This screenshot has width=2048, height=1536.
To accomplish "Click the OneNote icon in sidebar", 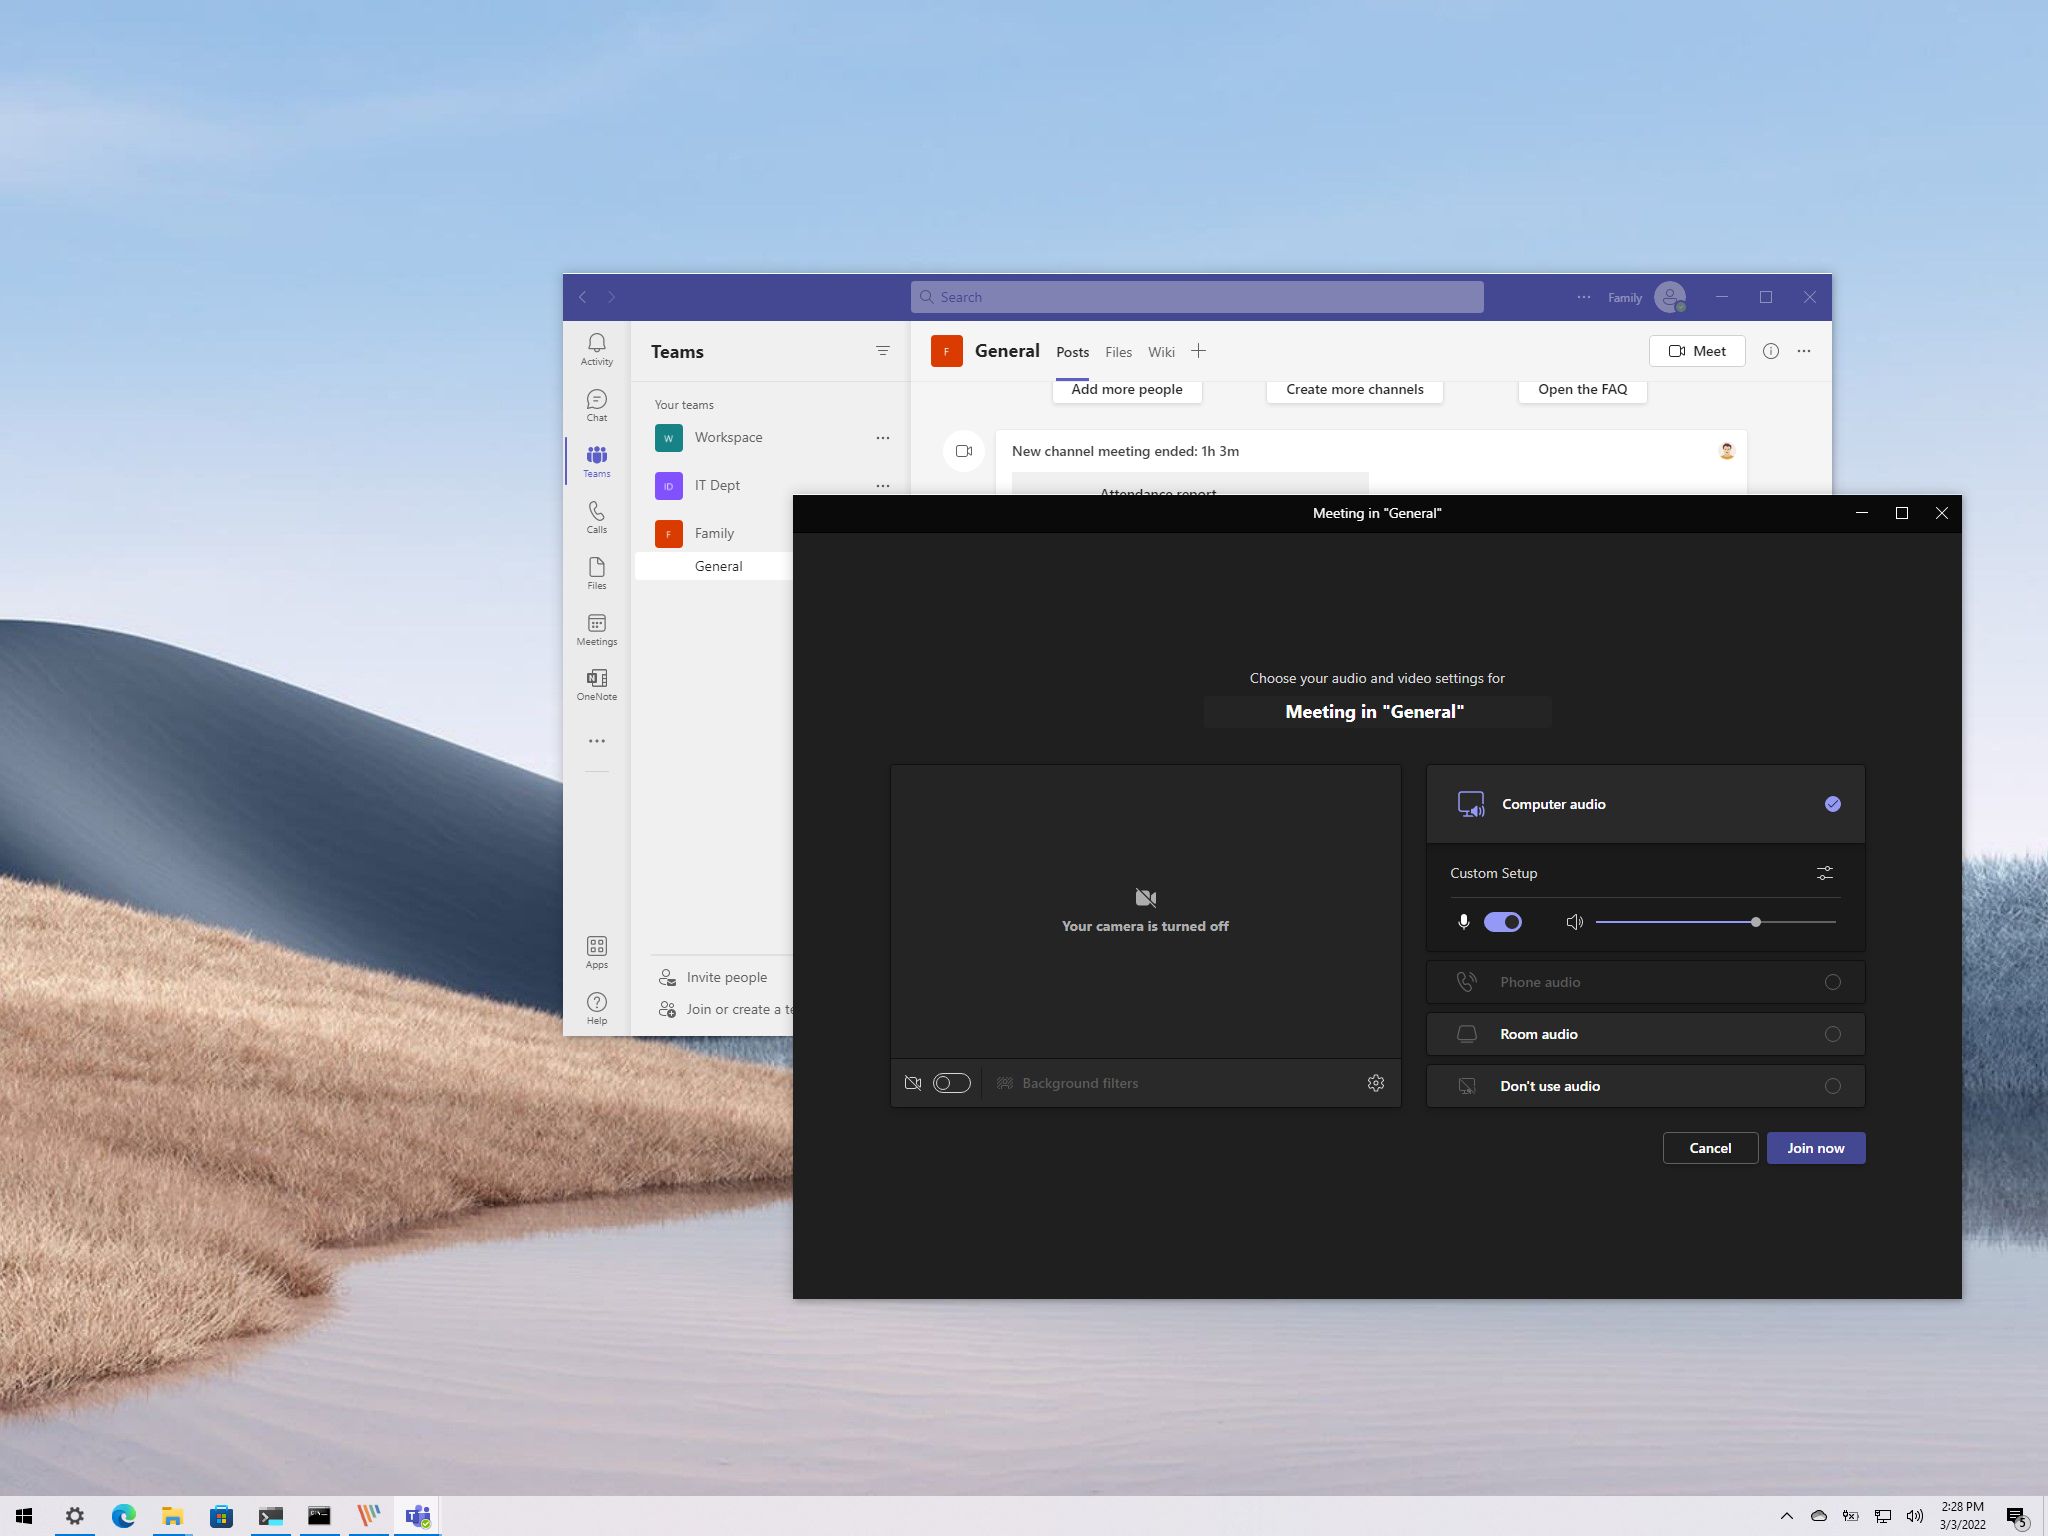I will pyautogui.click(x=597, y=684).
